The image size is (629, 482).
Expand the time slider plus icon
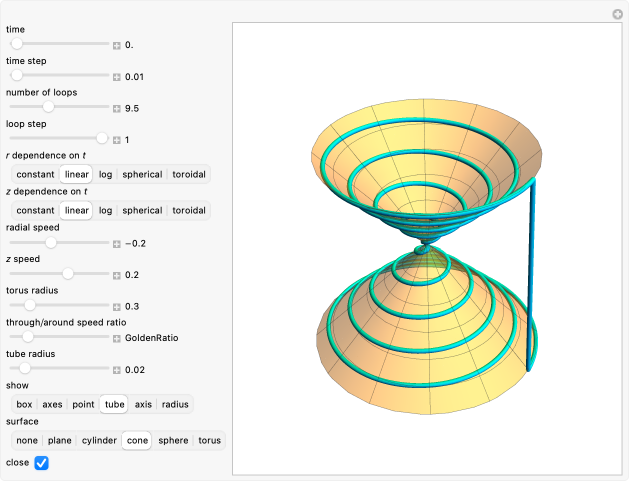[x=117, y=45]
